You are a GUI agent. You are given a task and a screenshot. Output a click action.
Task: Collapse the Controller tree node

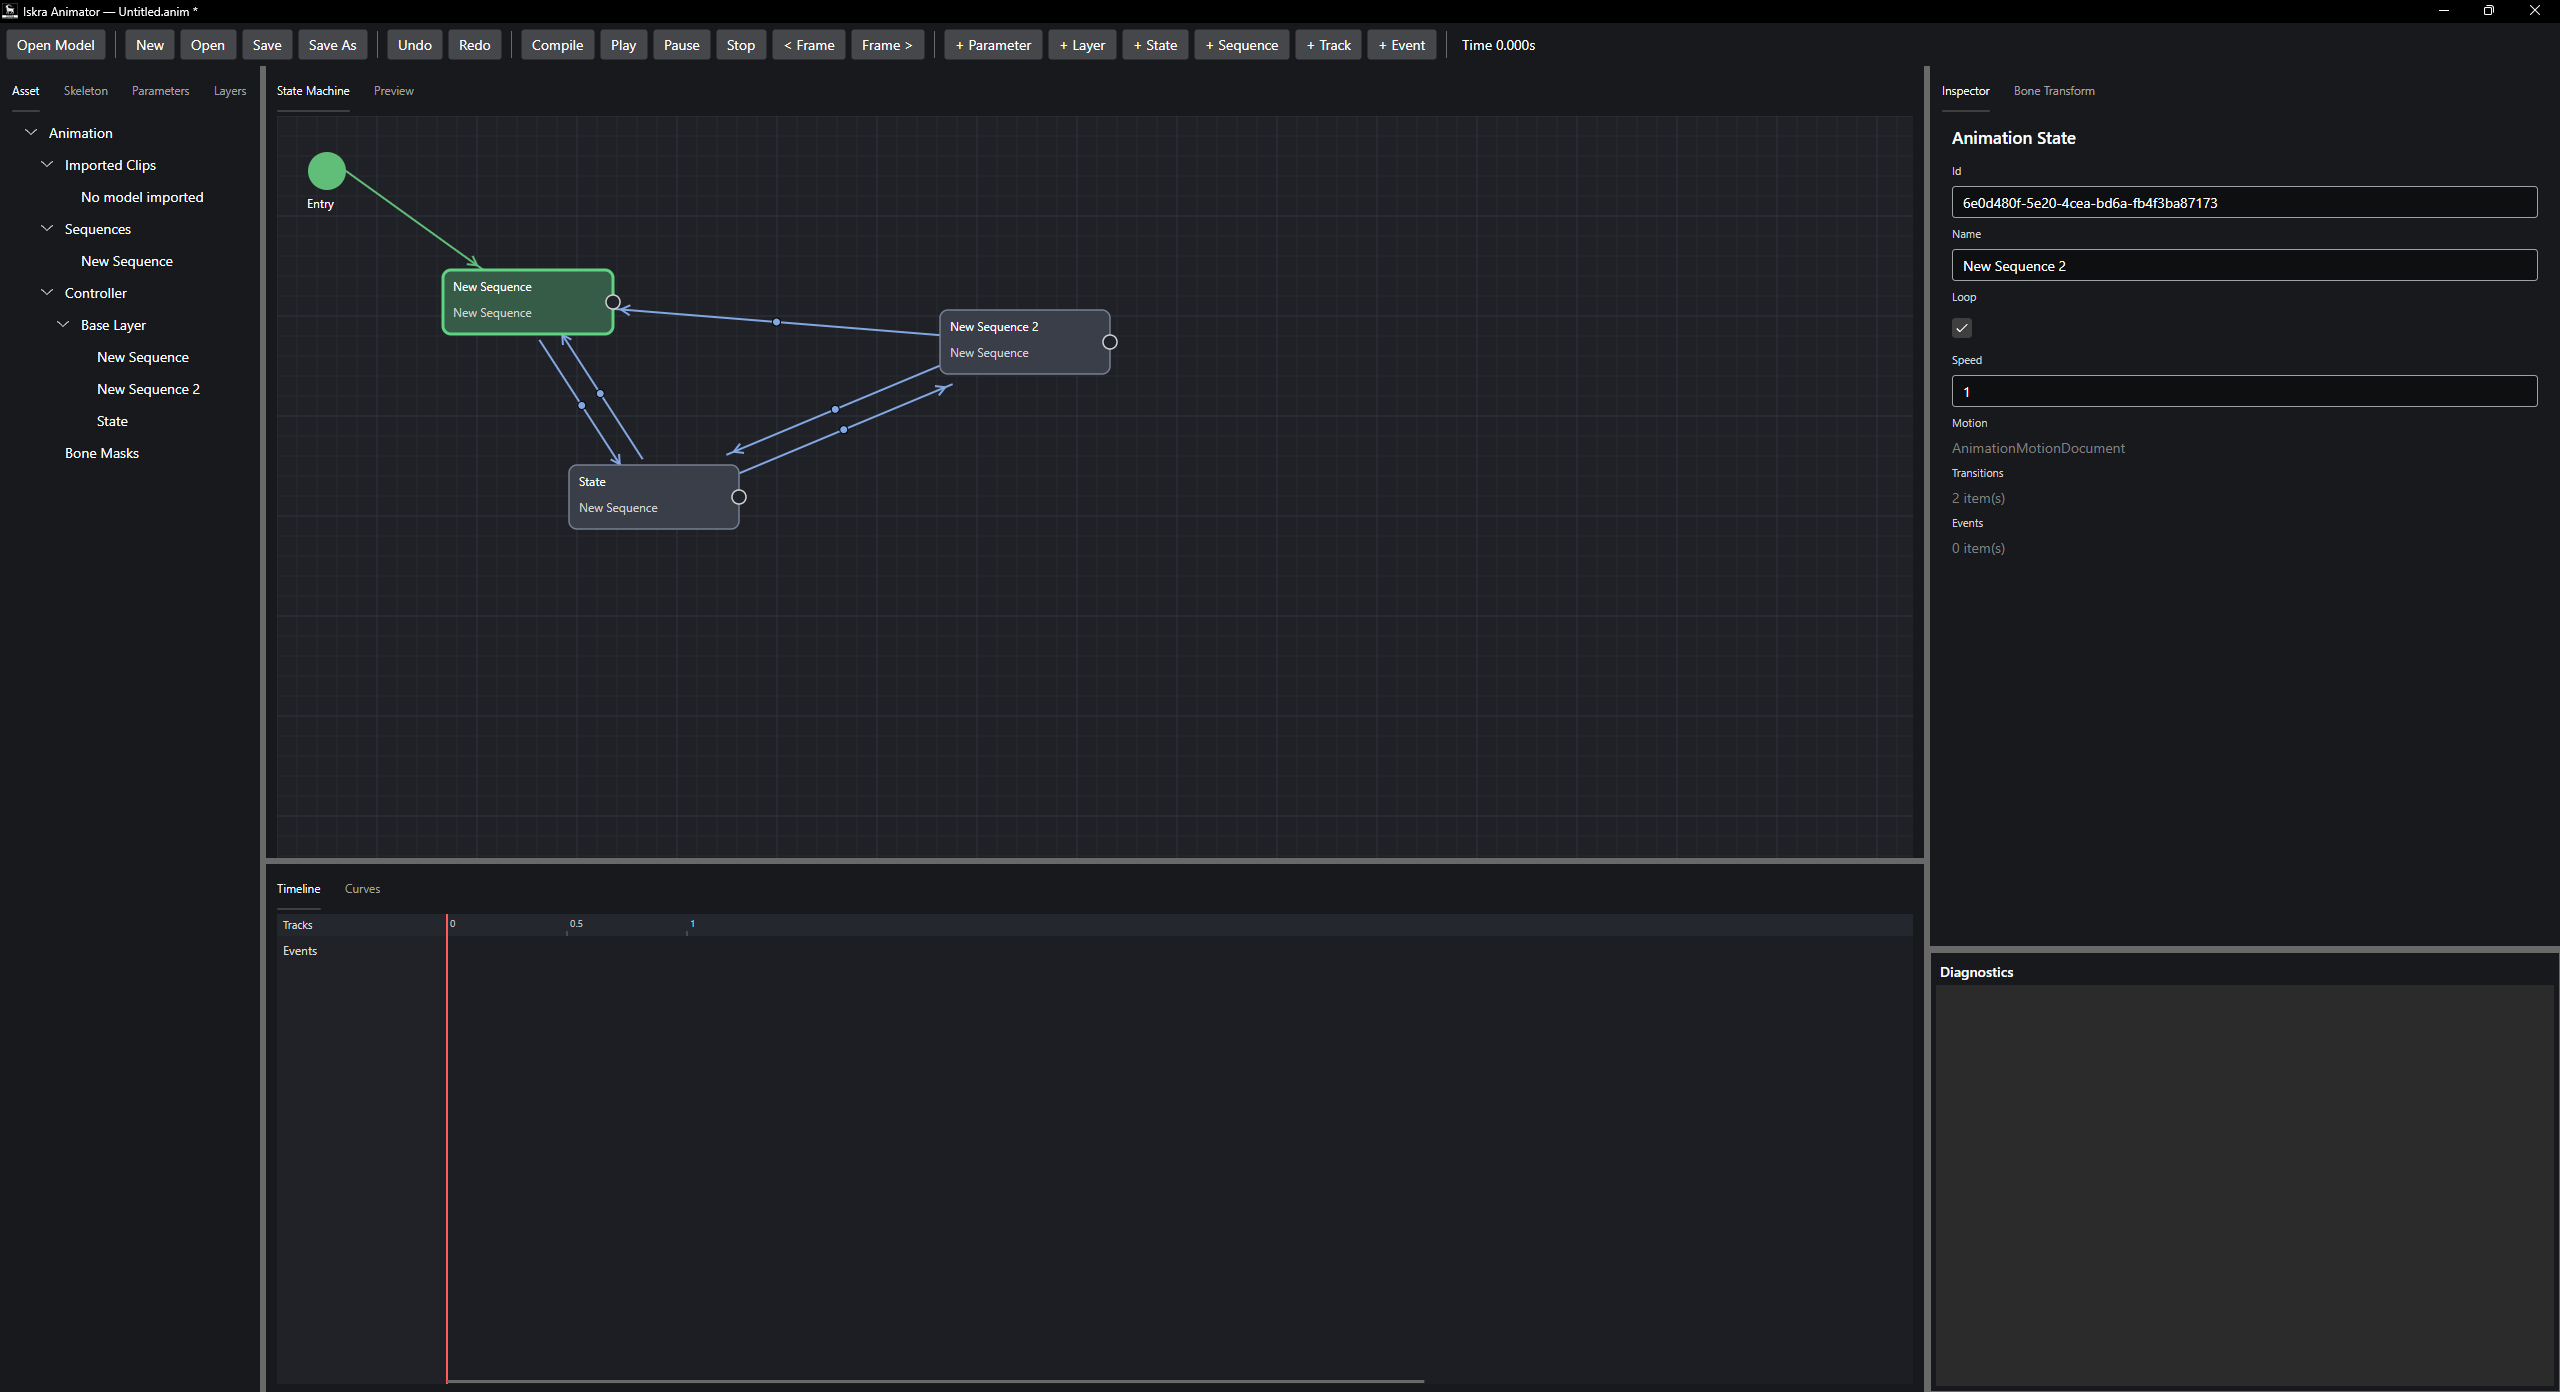pyautogui.click(x=47, y=292)
